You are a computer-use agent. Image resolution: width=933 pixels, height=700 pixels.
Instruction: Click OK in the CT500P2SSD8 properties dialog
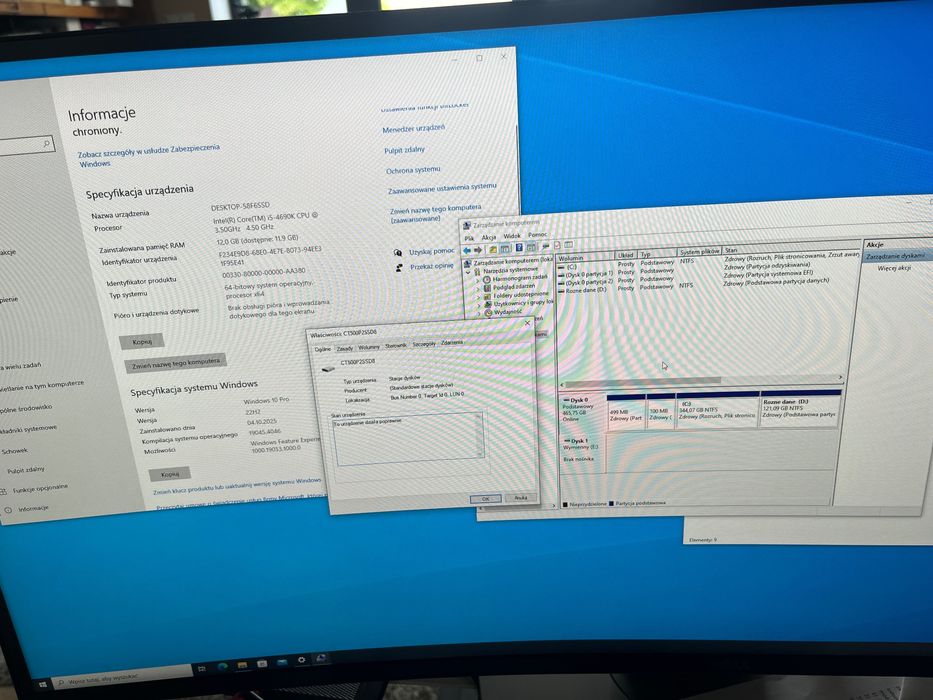(x=486, y=499)
